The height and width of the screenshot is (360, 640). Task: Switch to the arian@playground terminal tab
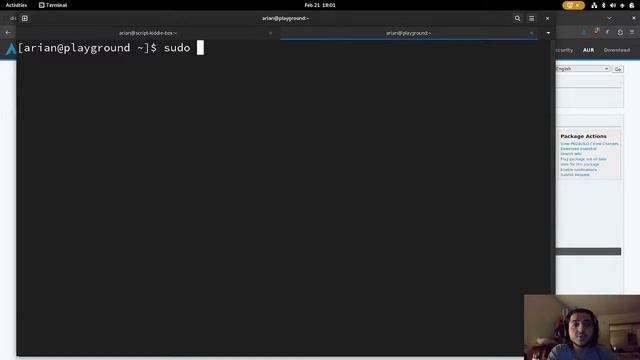[x=409, y=33]
